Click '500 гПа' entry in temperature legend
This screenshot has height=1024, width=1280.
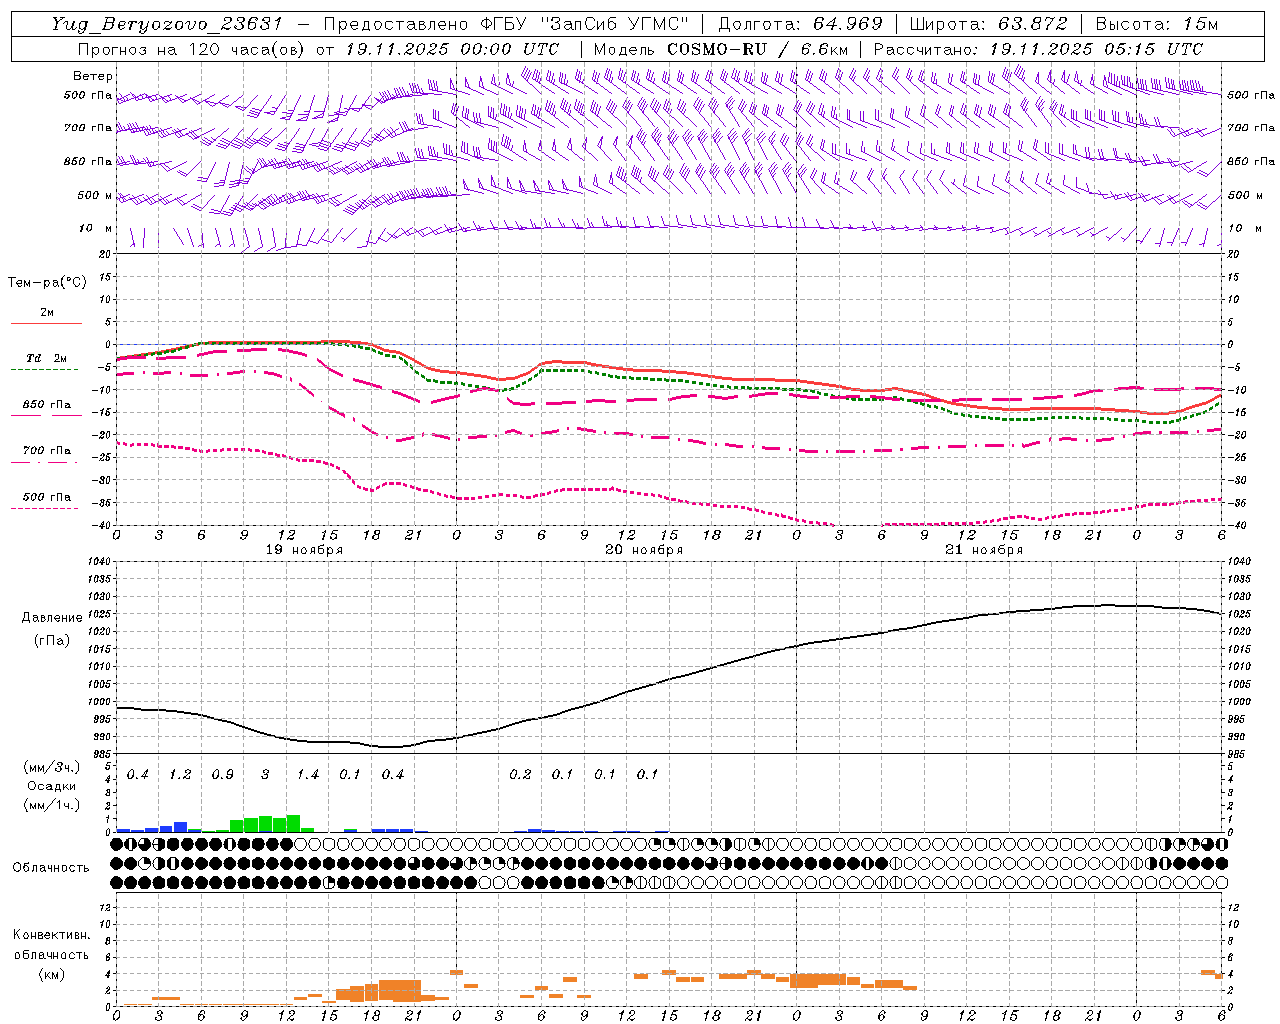[47, 497]
